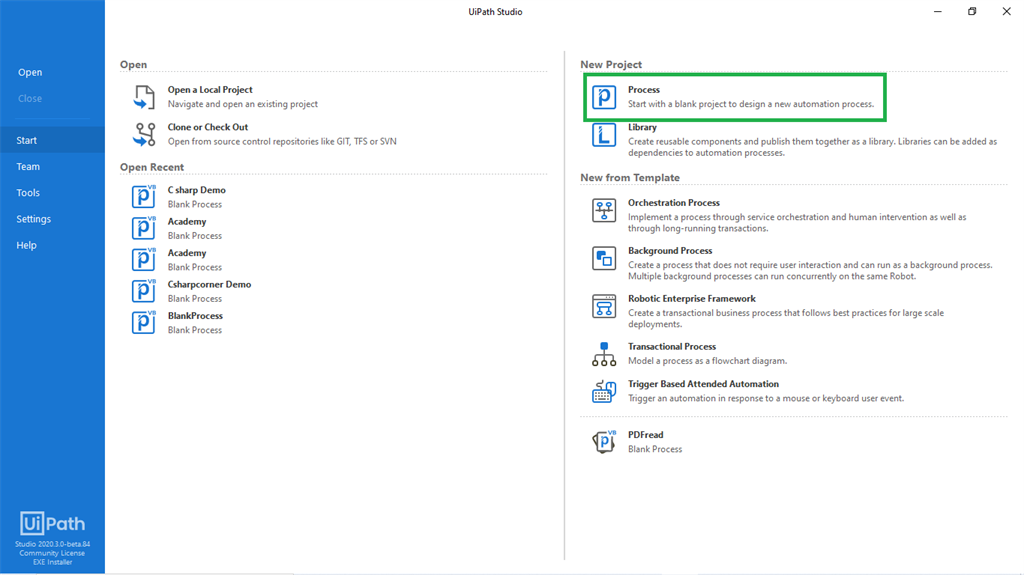
Task: Restore down the UiPath Studio window
Action: click(972, 12)
